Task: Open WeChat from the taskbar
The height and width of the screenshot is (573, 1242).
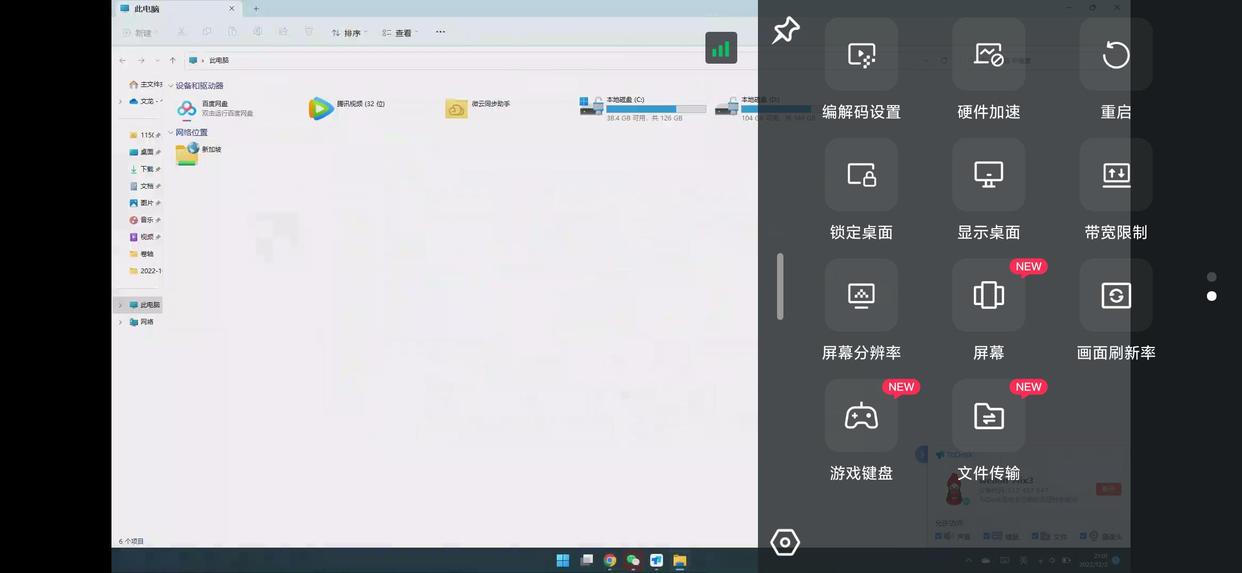Action: pyautogui.click(x=633, y=560)
